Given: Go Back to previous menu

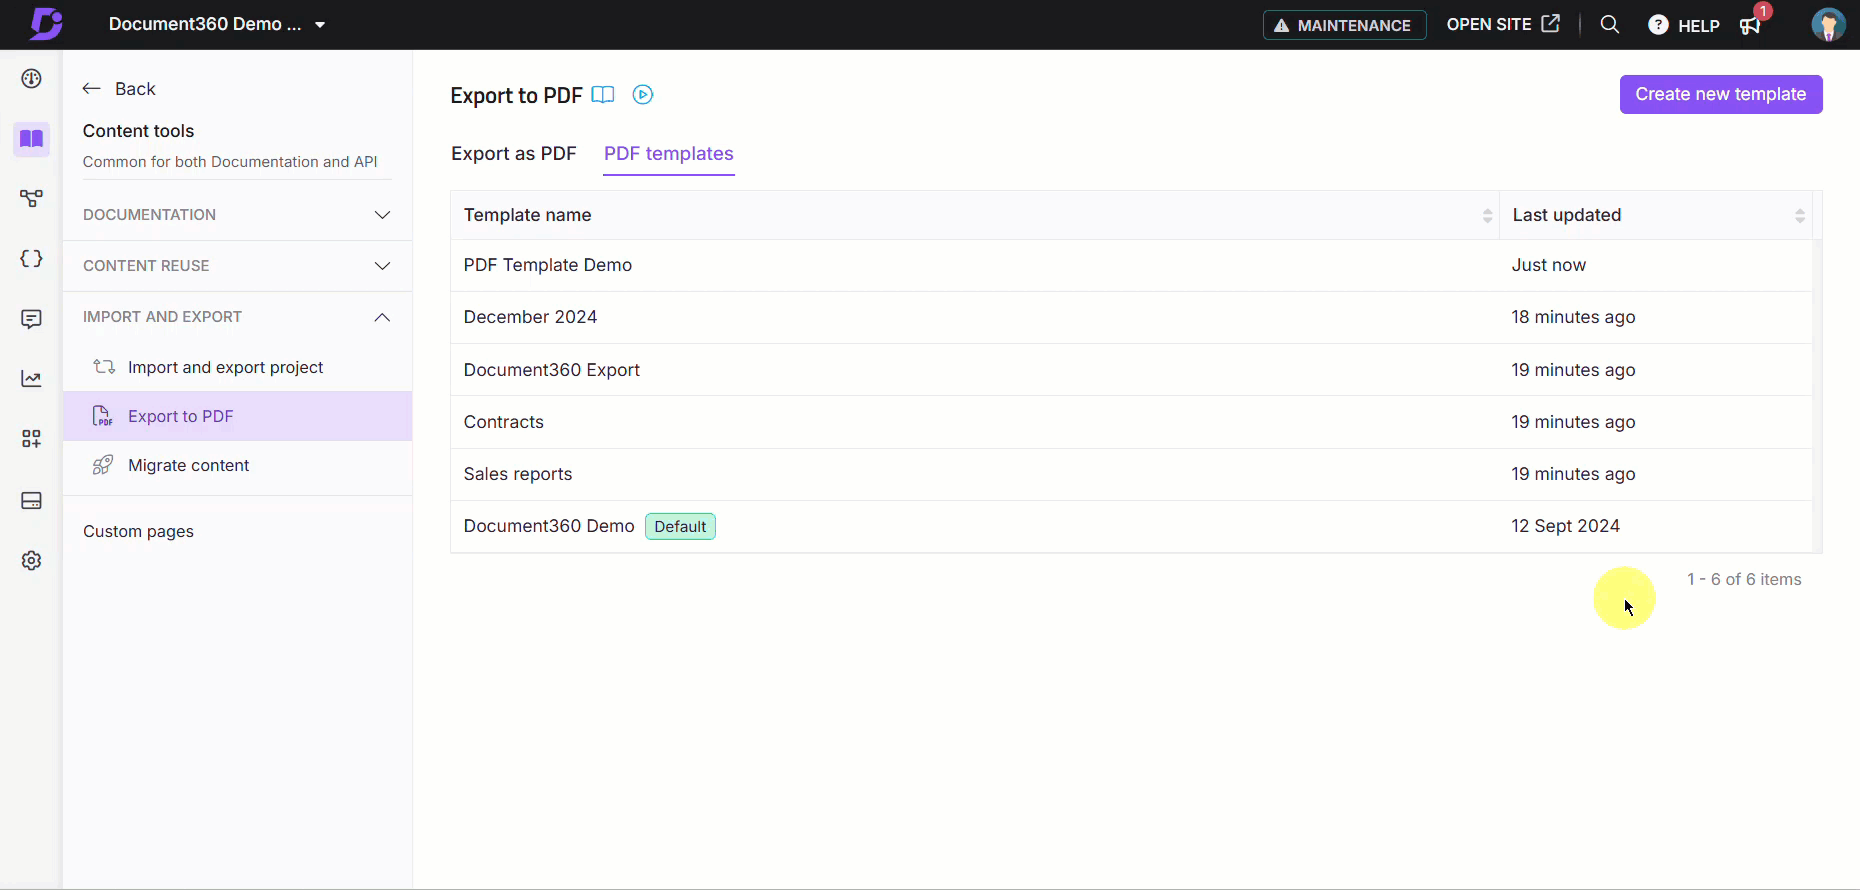Looking at the screenshot, I should [119, 89].
